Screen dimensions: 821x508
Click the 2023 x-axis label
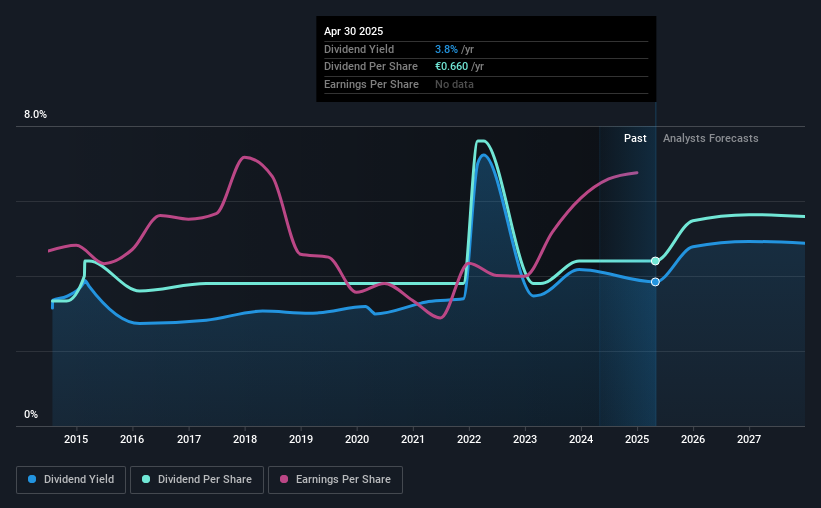525,439
